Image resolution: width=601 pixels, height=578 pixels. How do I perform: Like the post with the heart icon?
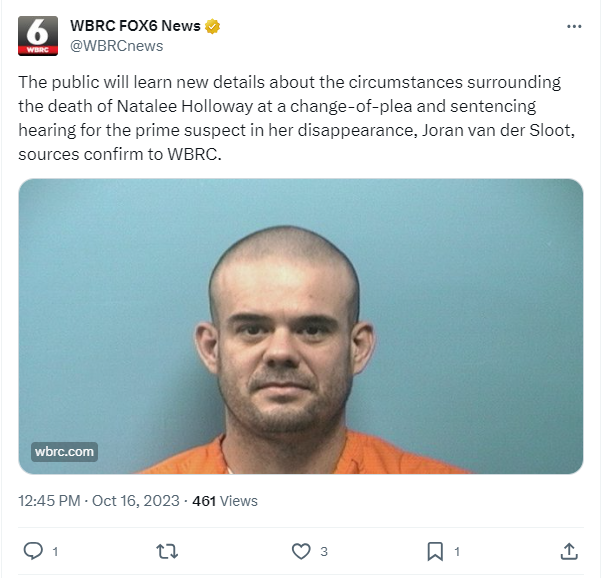(x=301, y=551)
